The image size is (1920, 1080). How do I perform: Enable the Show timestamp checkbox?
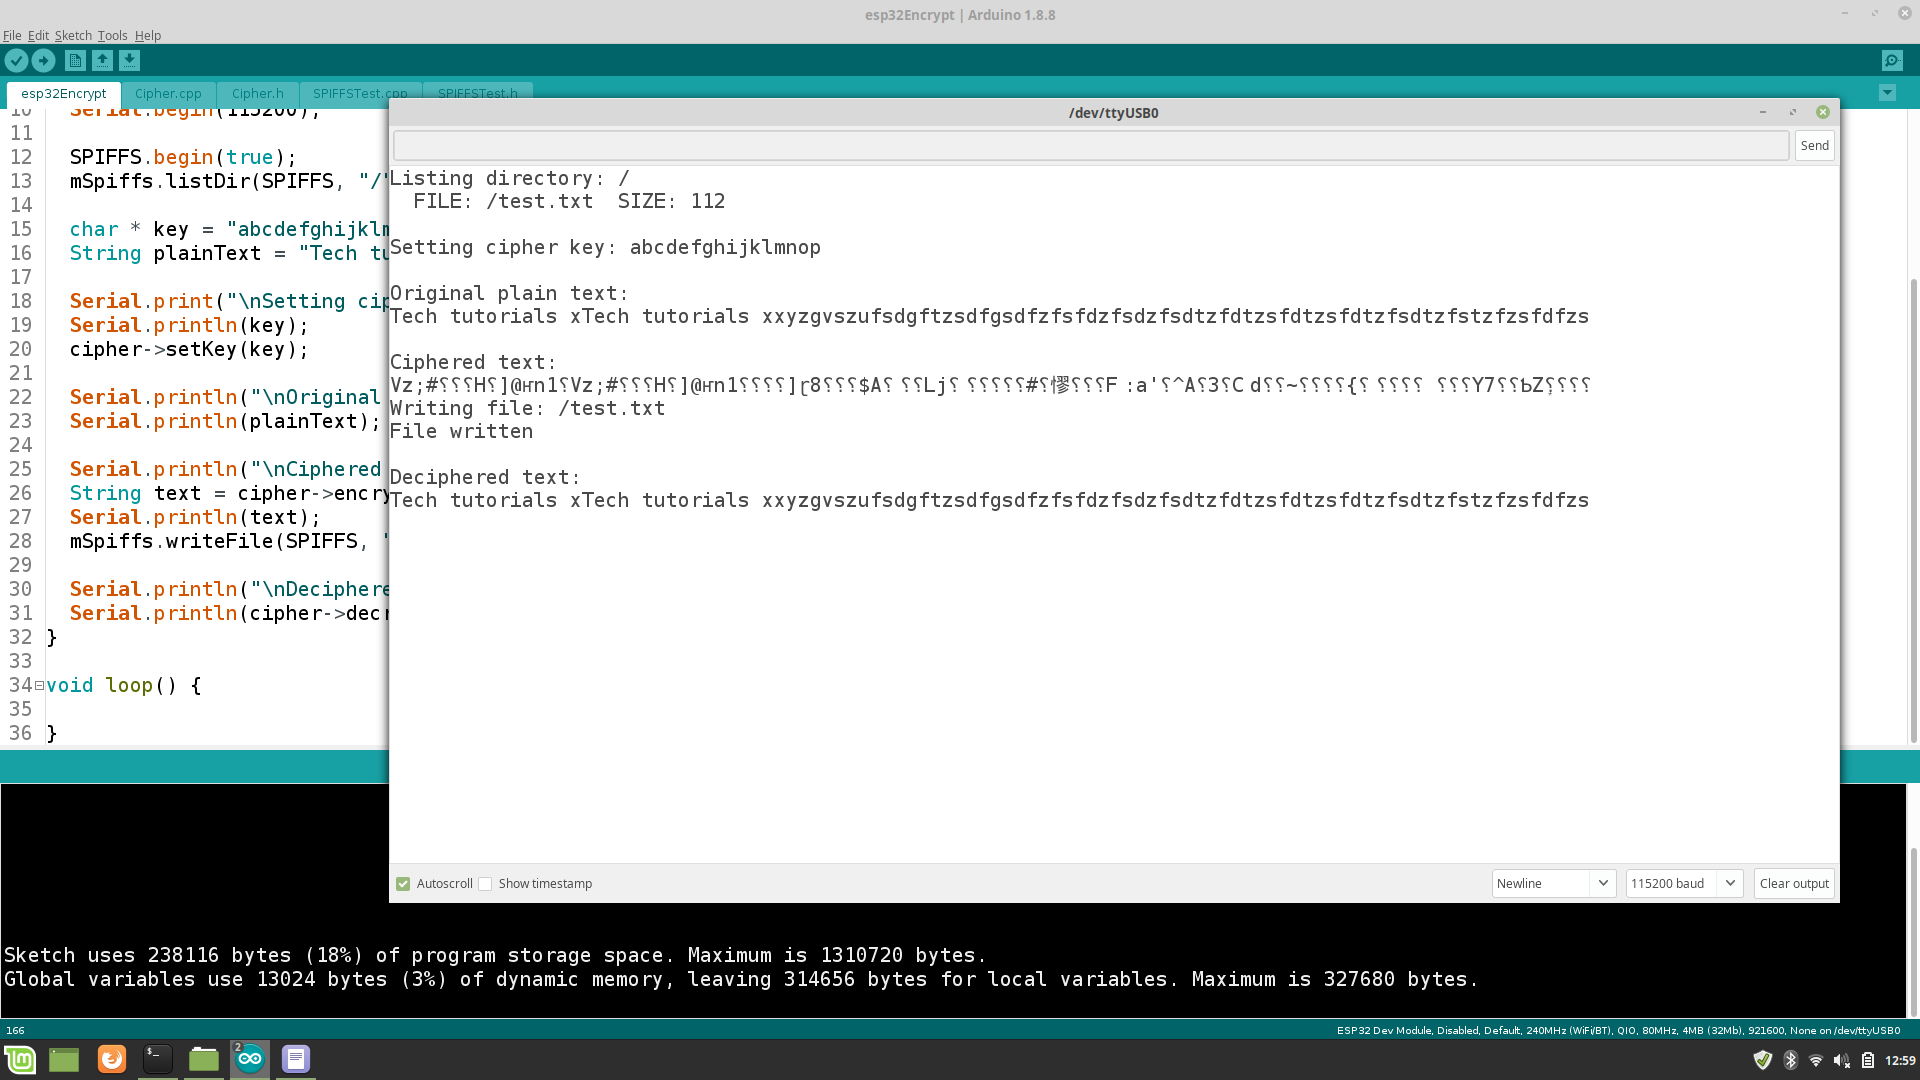(486, 884)
